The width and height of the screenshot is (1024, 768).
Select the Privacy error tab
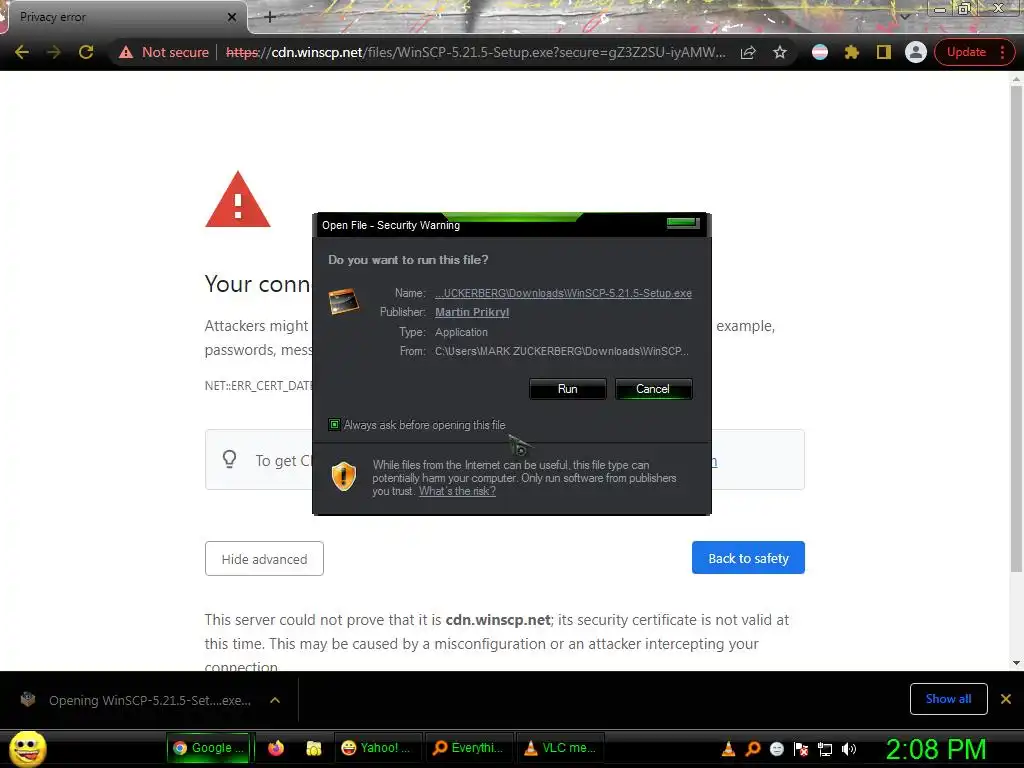tap(124, 17)
